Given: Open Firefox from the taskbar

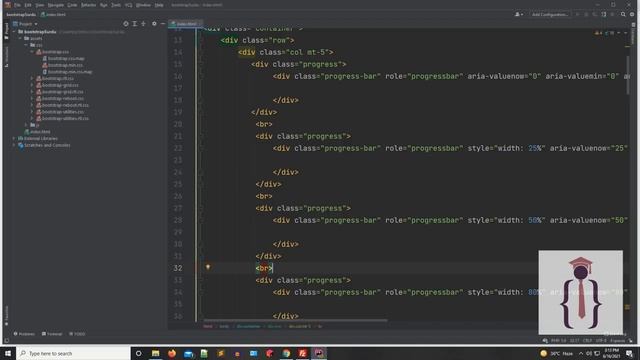Looking at the screenshot, I should pos(172,353).
